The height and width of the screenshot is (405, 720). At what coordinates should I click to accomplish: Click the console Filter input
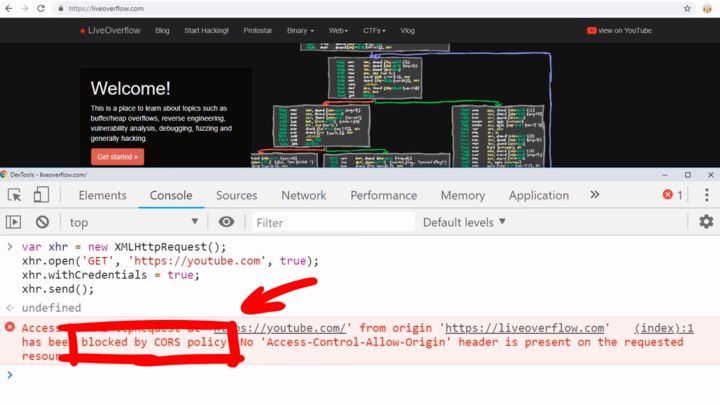tap(333, 223)
